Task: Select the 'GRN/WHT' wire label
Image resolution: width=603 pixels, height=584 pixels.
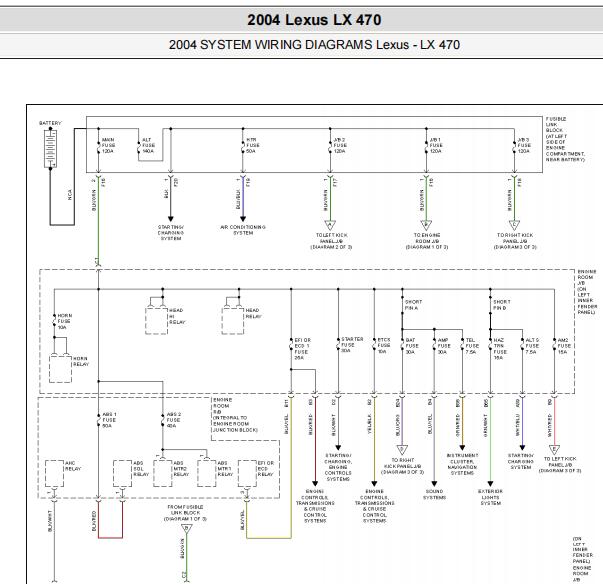Action: click(x=485, y=425)
